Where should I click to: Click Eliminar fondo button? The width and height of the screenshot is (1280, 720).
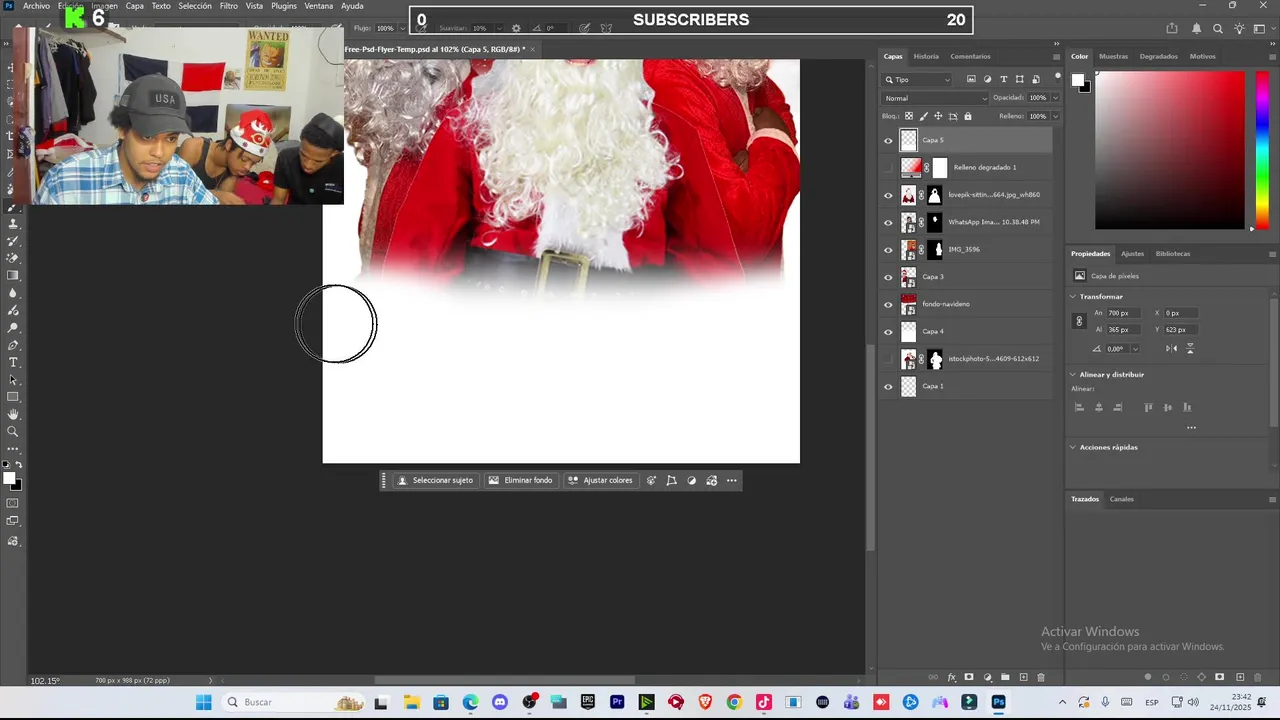pyautogui.click(x=520, y=481)
